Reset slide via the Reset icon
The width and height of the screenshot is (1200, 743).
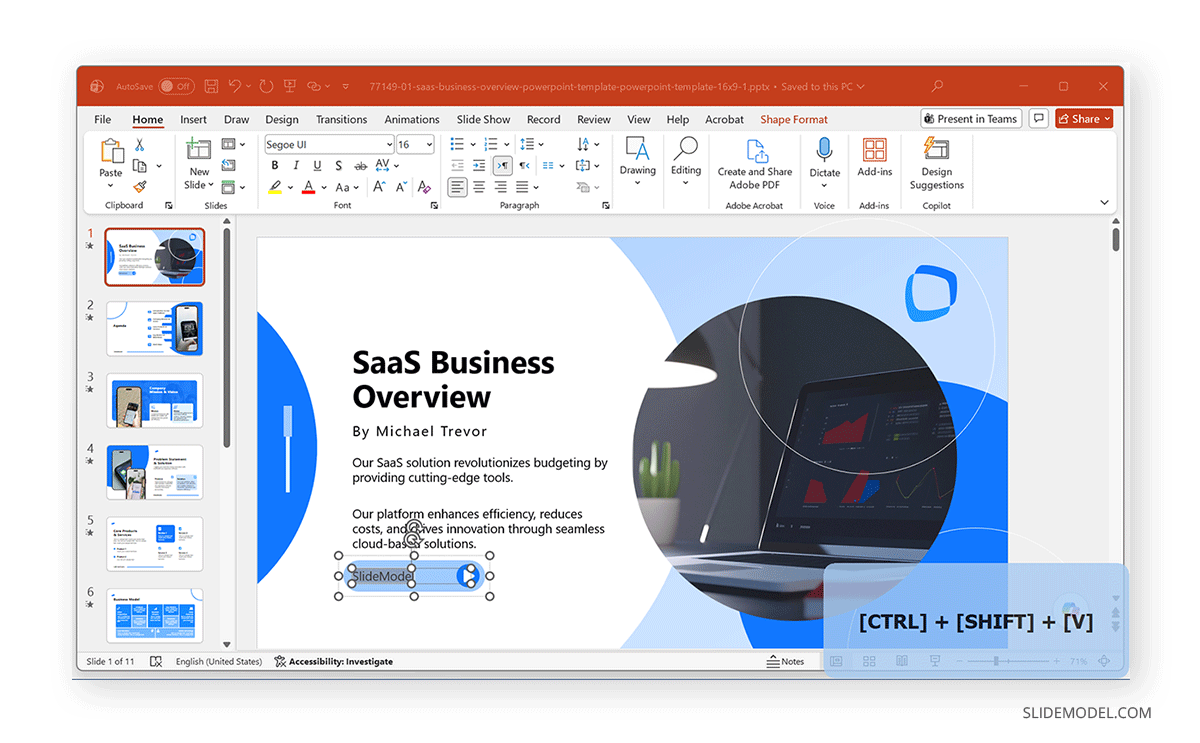point(228,166)
